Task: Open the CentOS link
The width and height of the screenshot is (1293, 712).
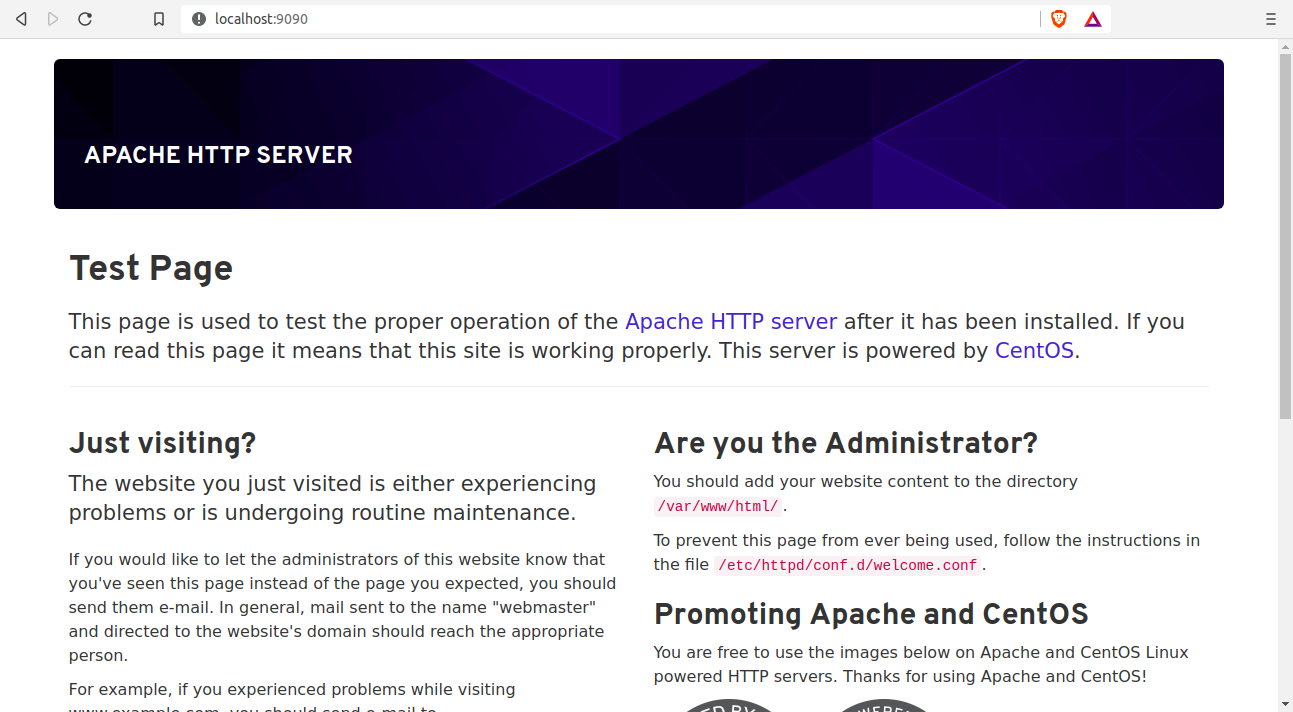Action: (x=1034, y=351)
